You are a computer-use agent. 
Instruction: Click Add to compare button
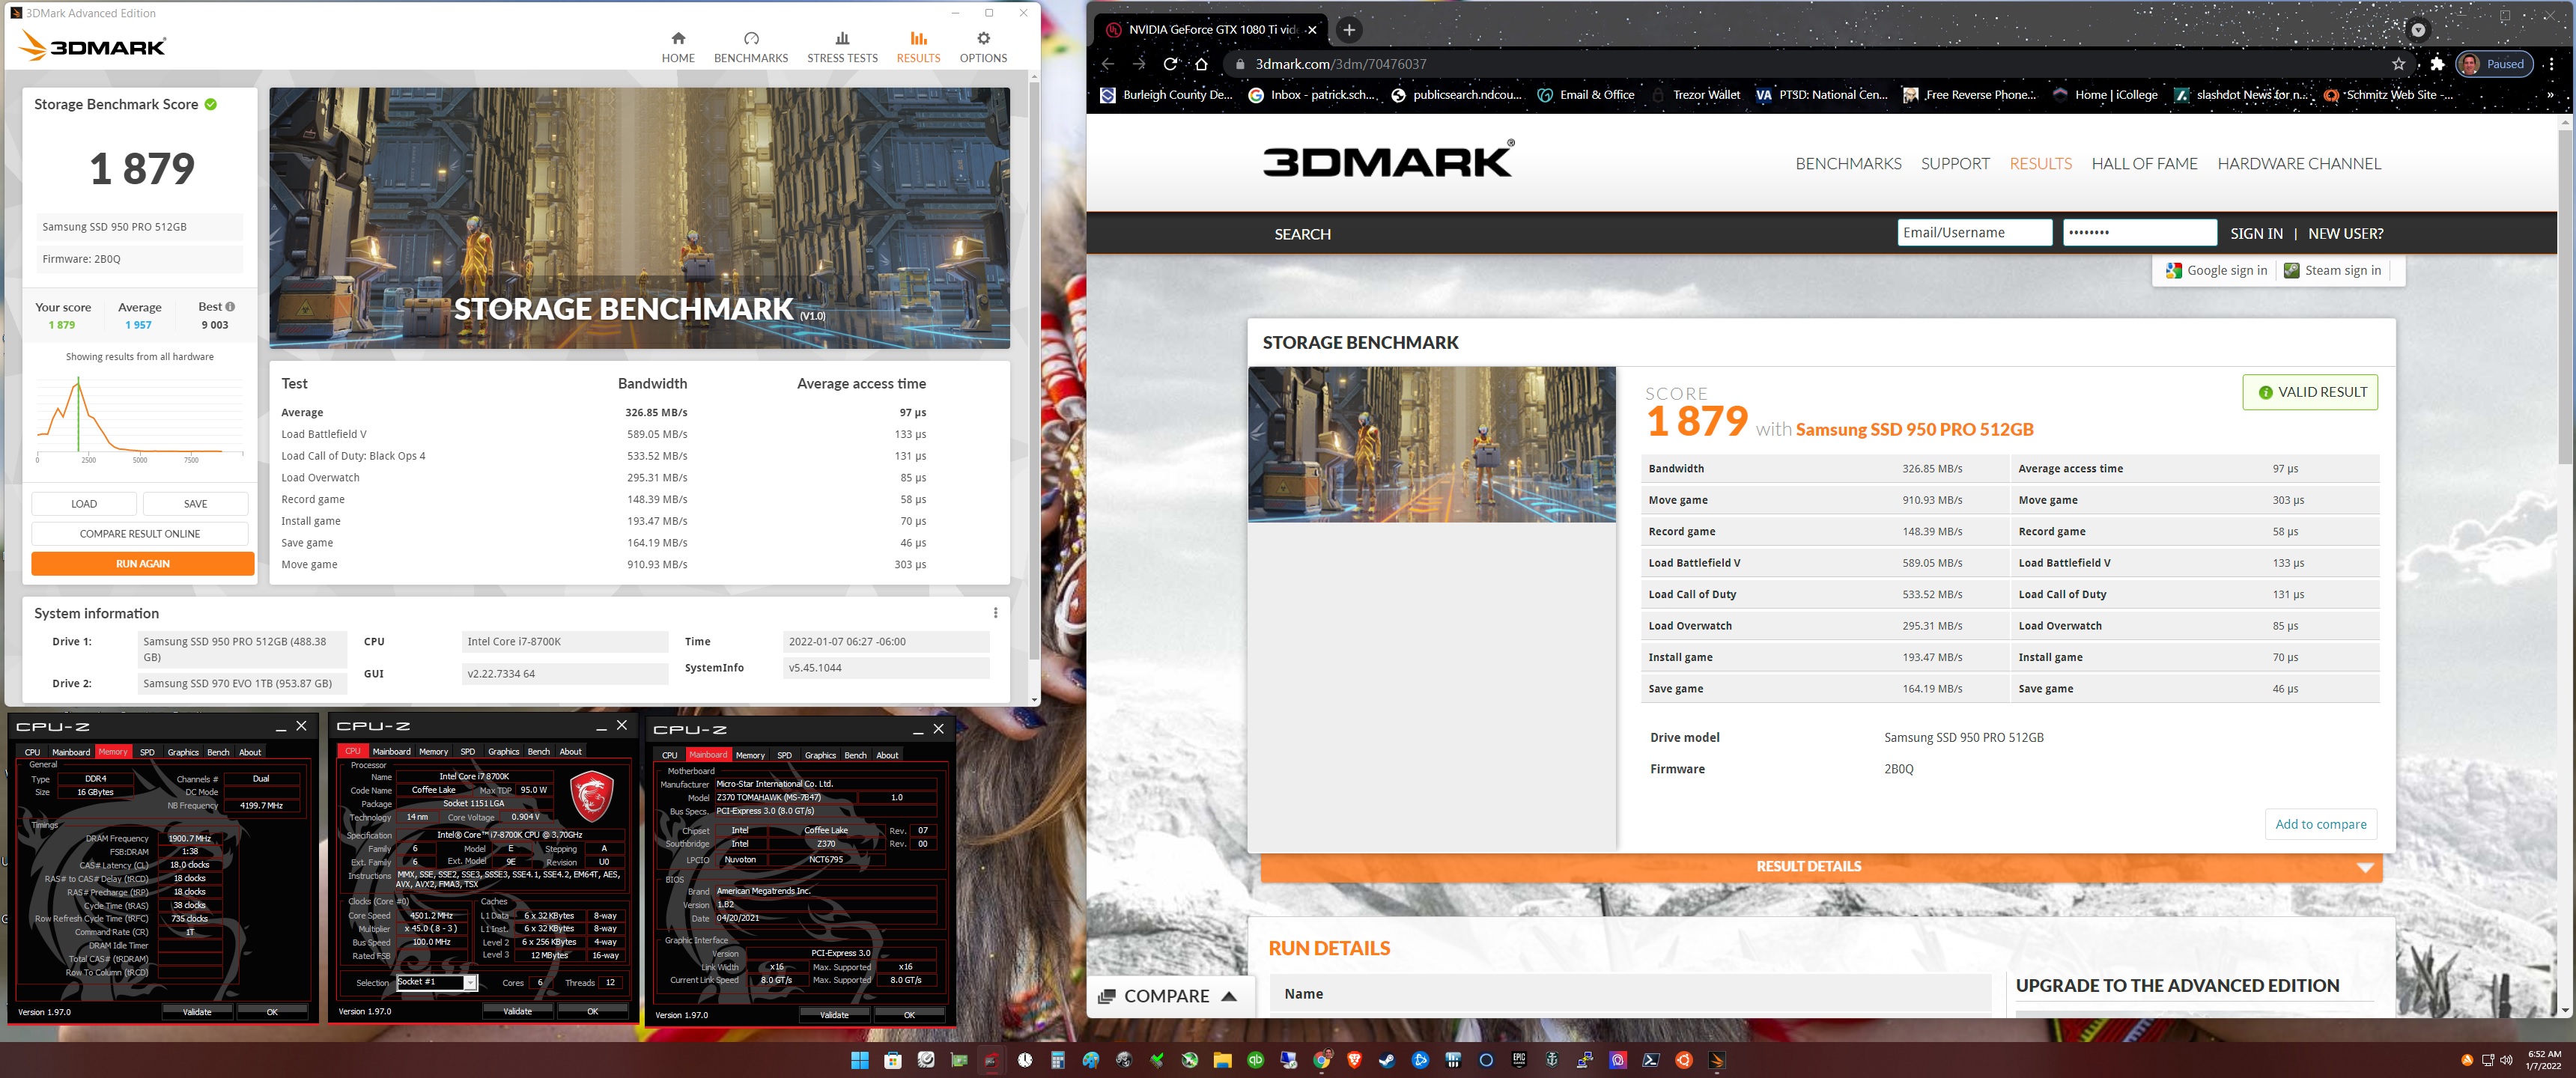(2320, 824)
